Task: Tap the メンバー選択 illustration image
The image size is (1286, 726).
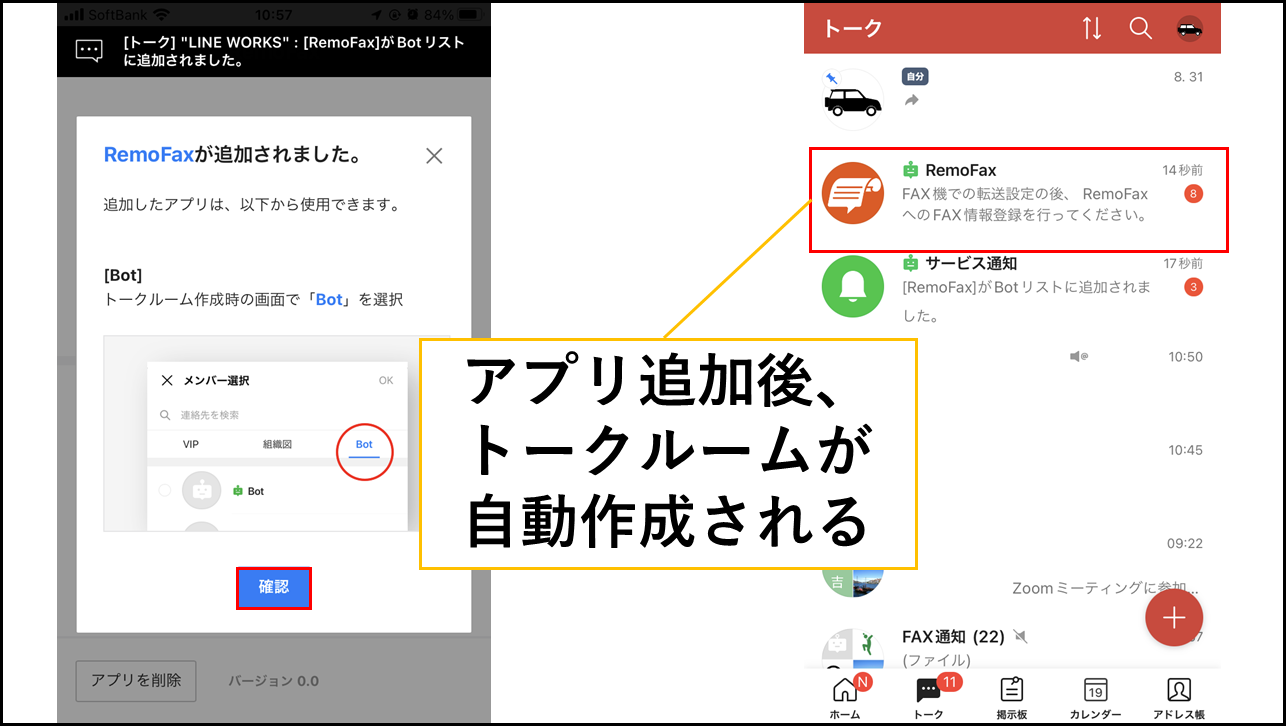Action: [x=277, y=434]
